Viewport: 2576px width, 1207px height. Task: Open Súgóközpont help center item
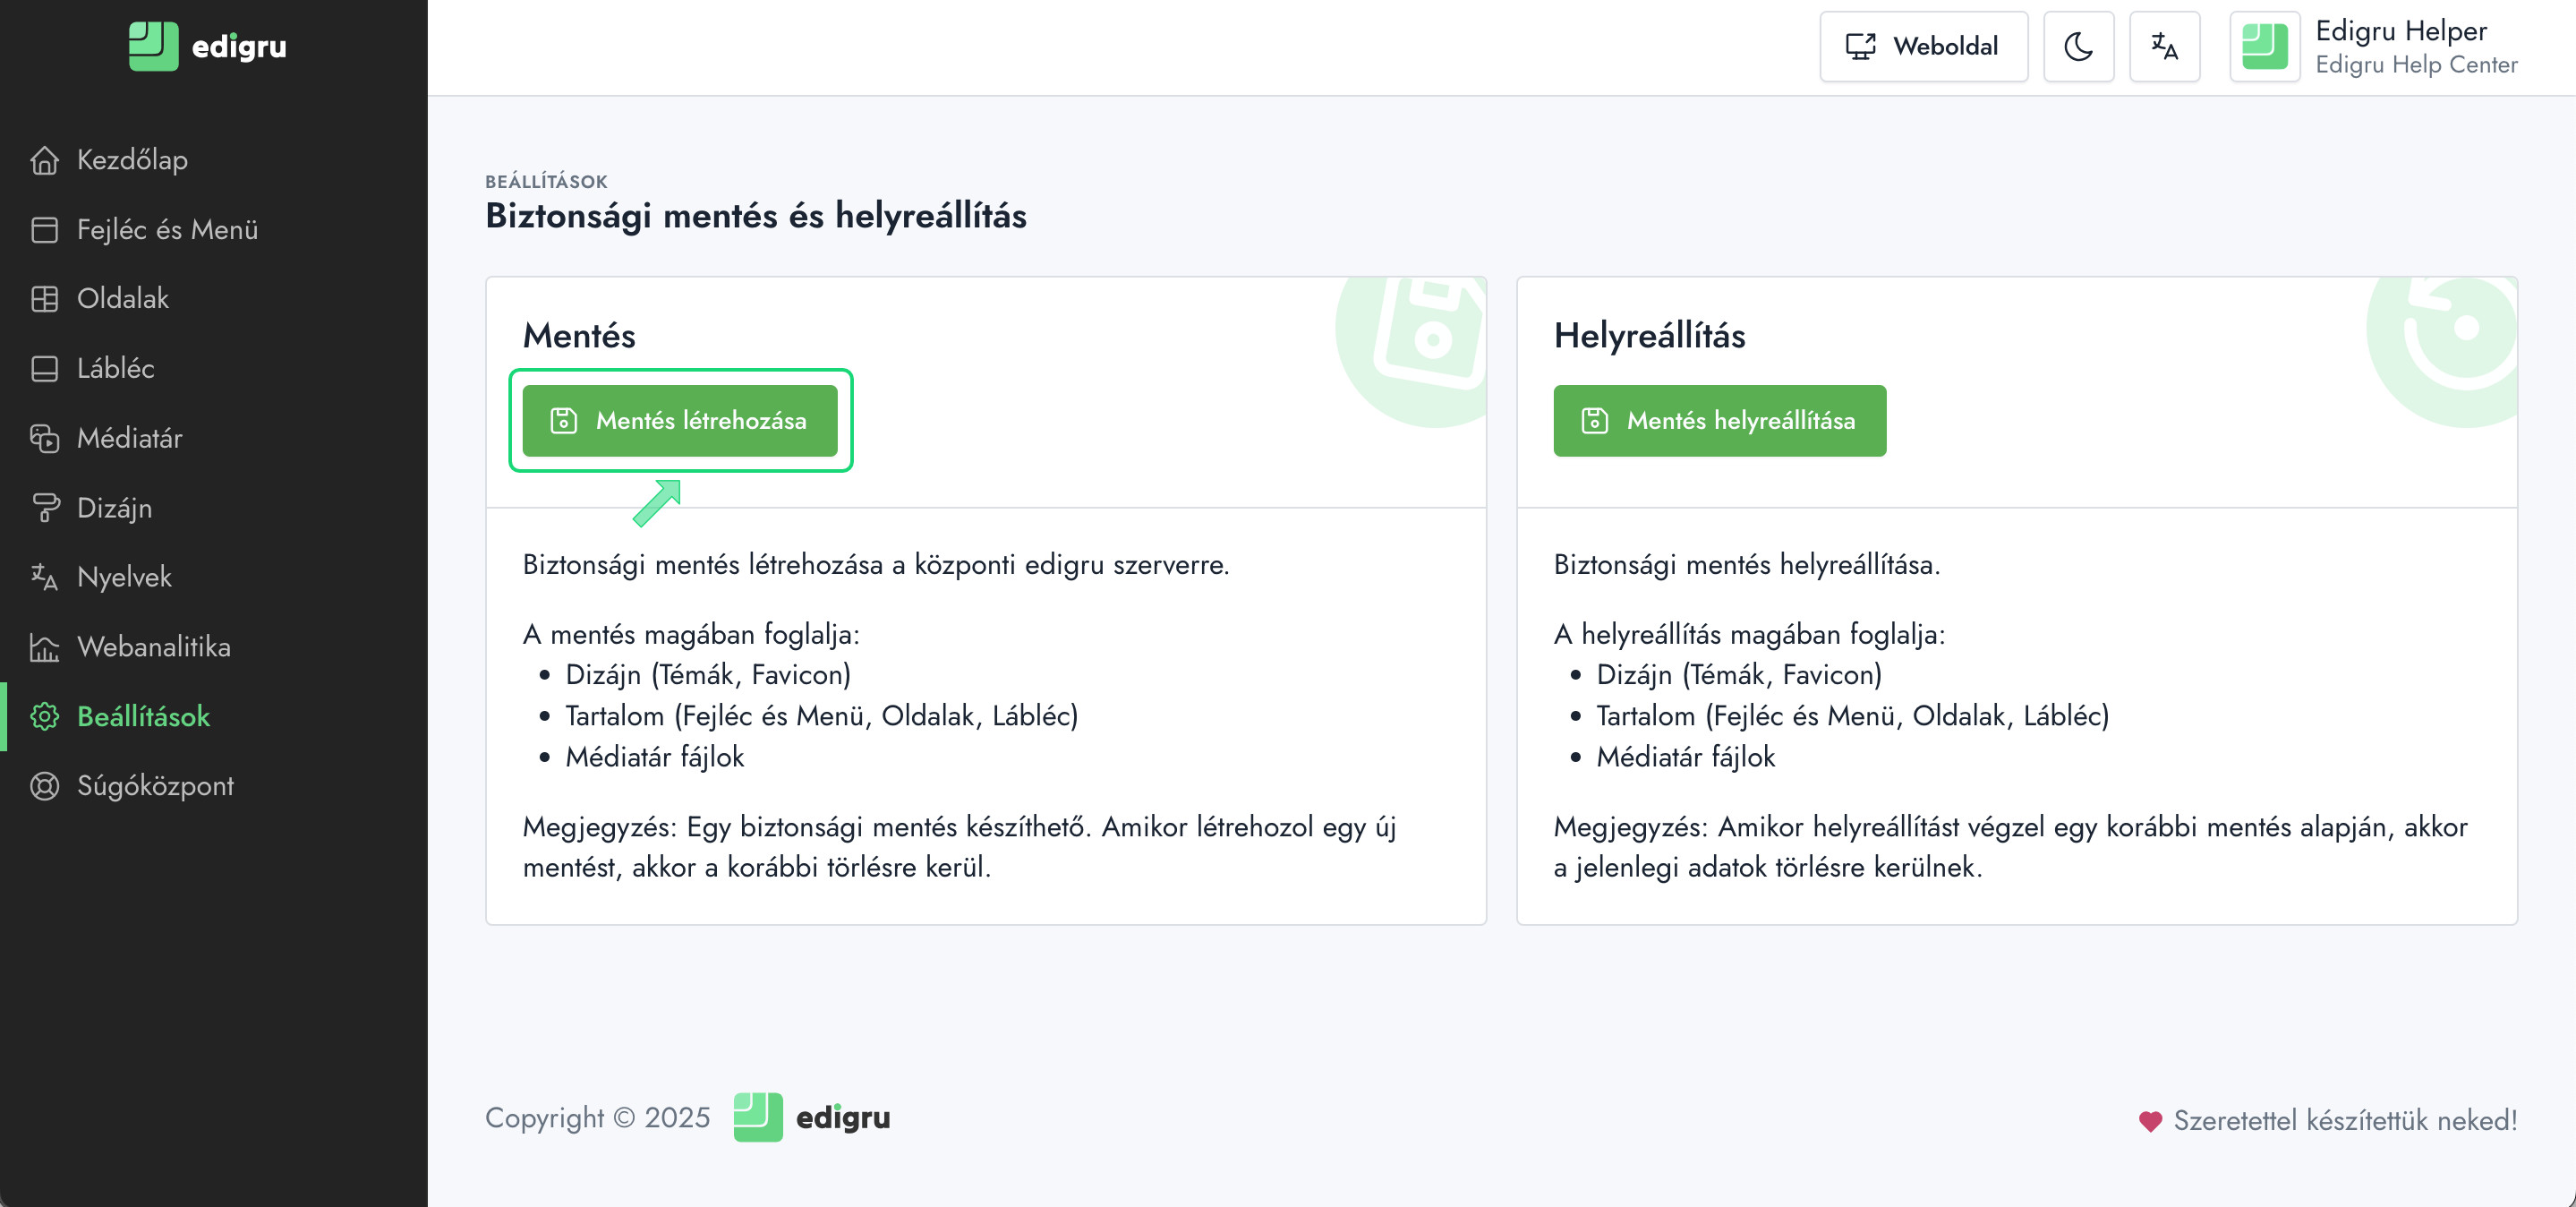(x=155, y=786)
